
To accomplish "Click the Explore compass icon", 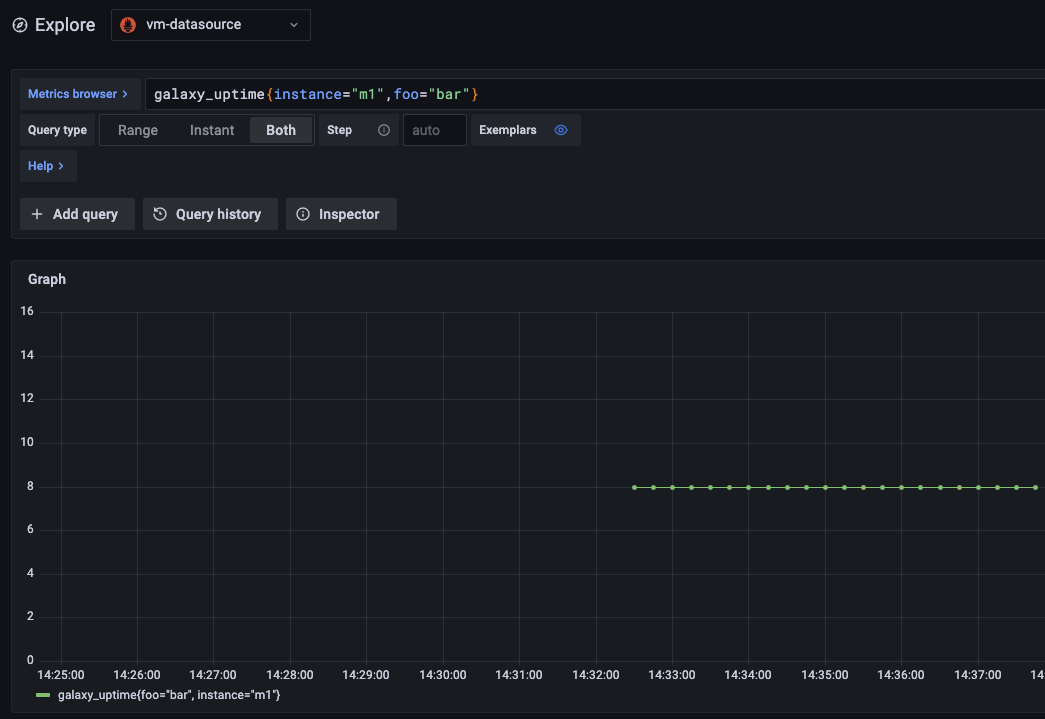I will pyautogui.click(x=20, y=25).
